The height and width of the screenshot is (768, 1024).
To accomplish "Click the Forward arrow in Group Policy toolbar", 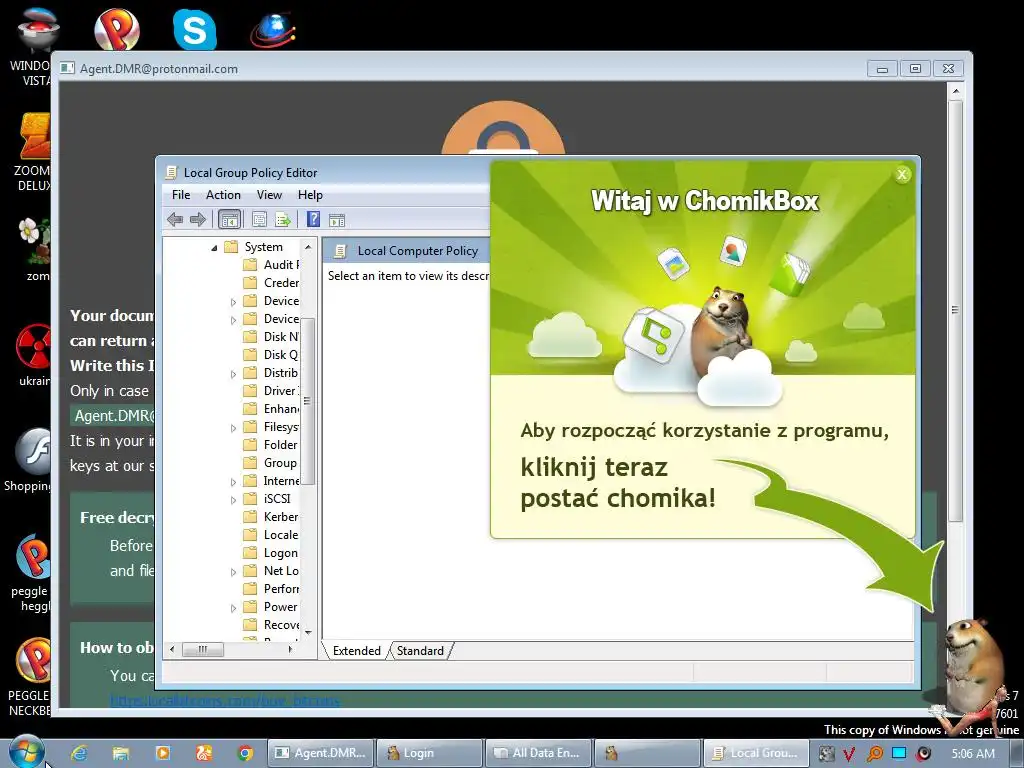I will [198, 219].
